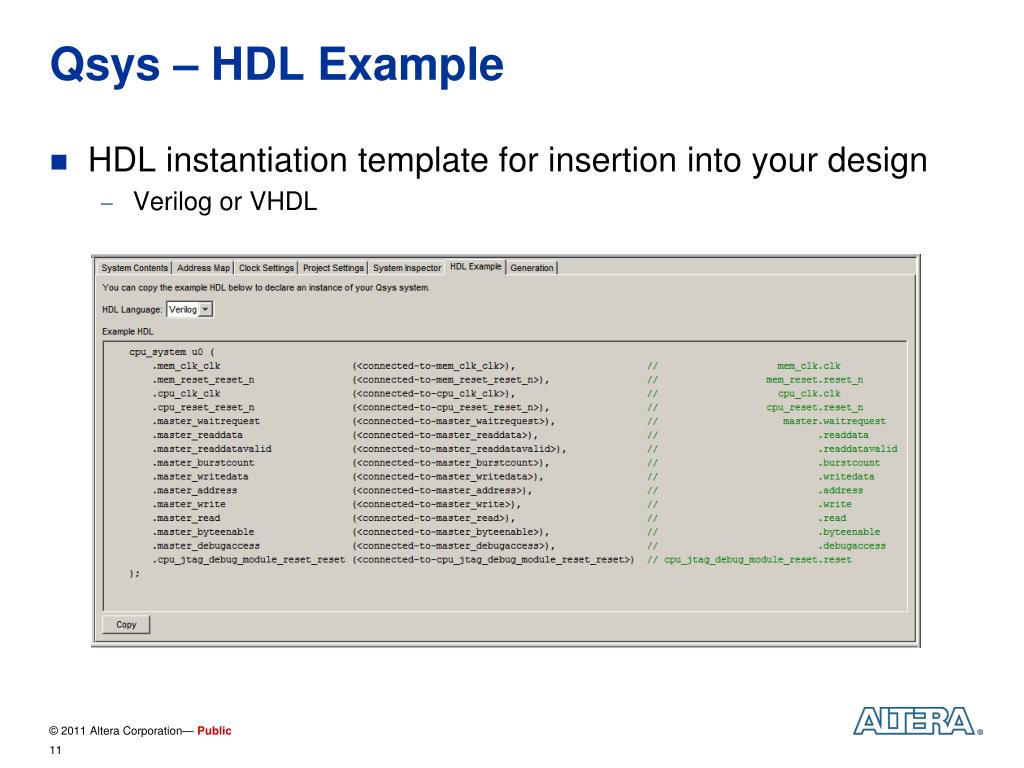Switch to the Generation tab
This screenshot has height=768, width=1024.
[x=532, y=268]
